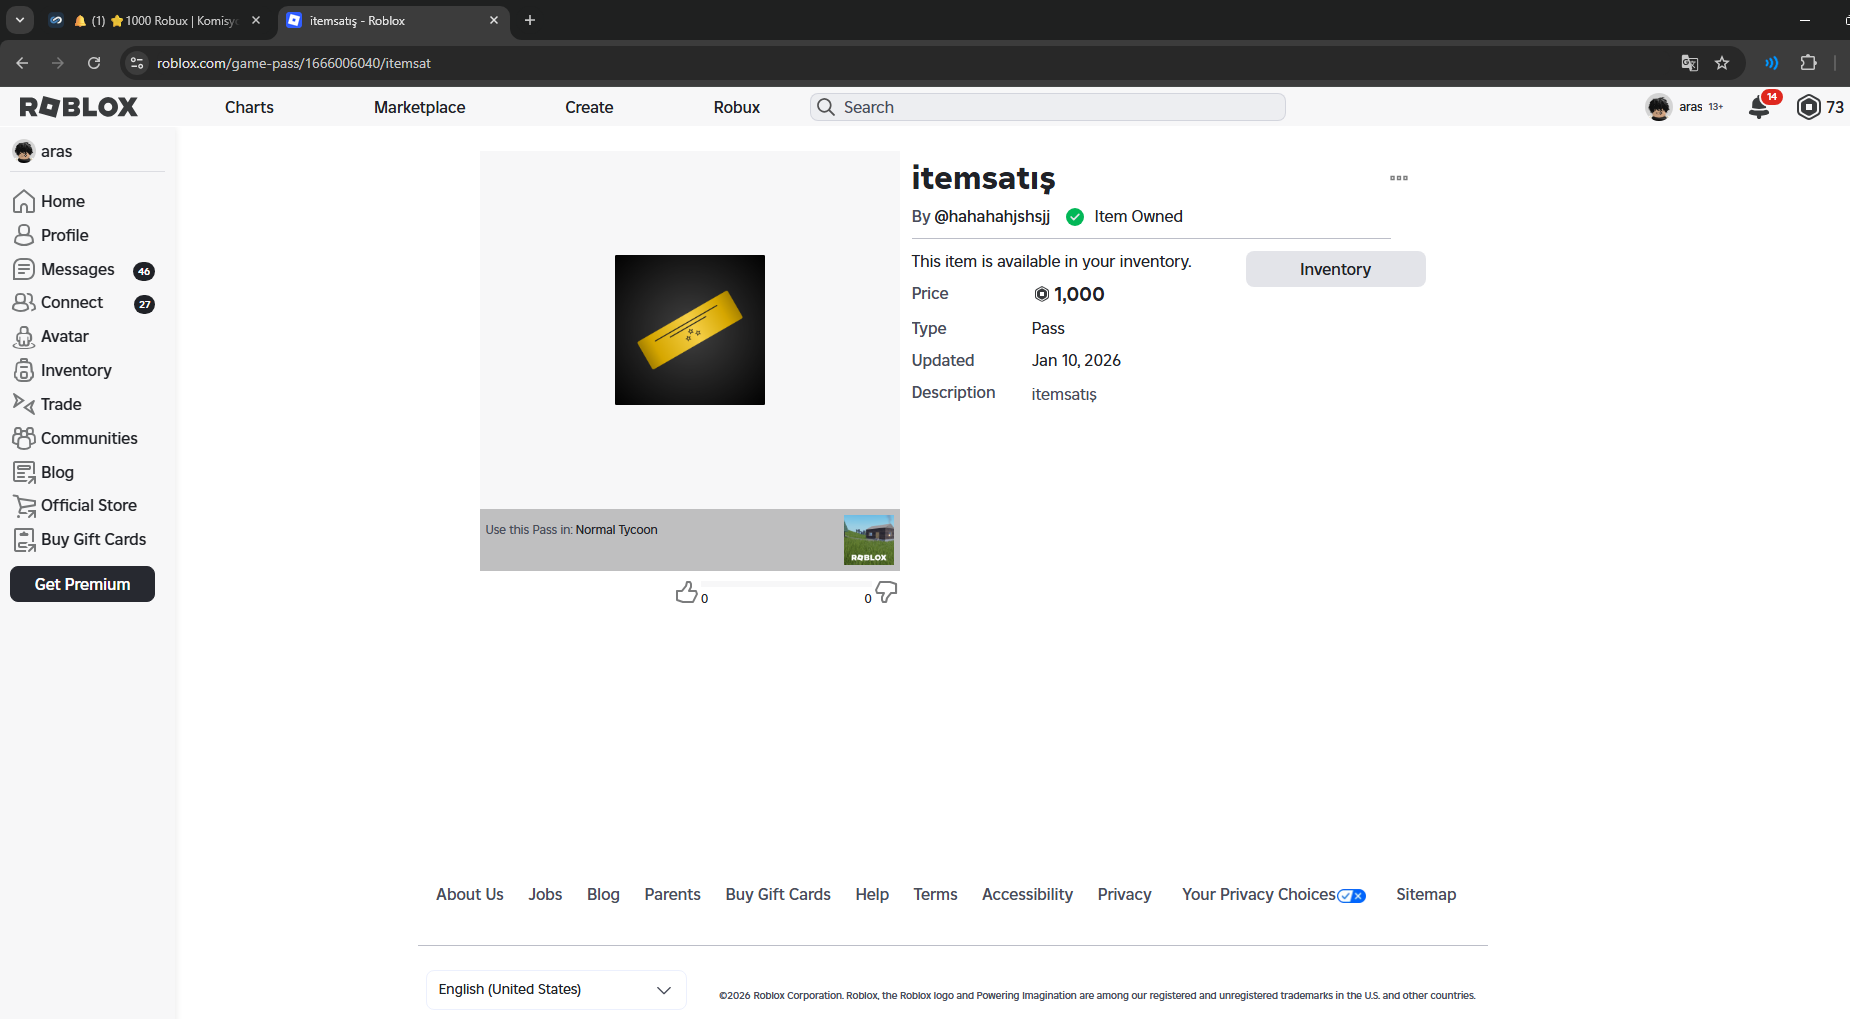Toggle Your Privacy Choices link
This screenshot has height=1019, width=1850.
click(x=1274, y=895)
